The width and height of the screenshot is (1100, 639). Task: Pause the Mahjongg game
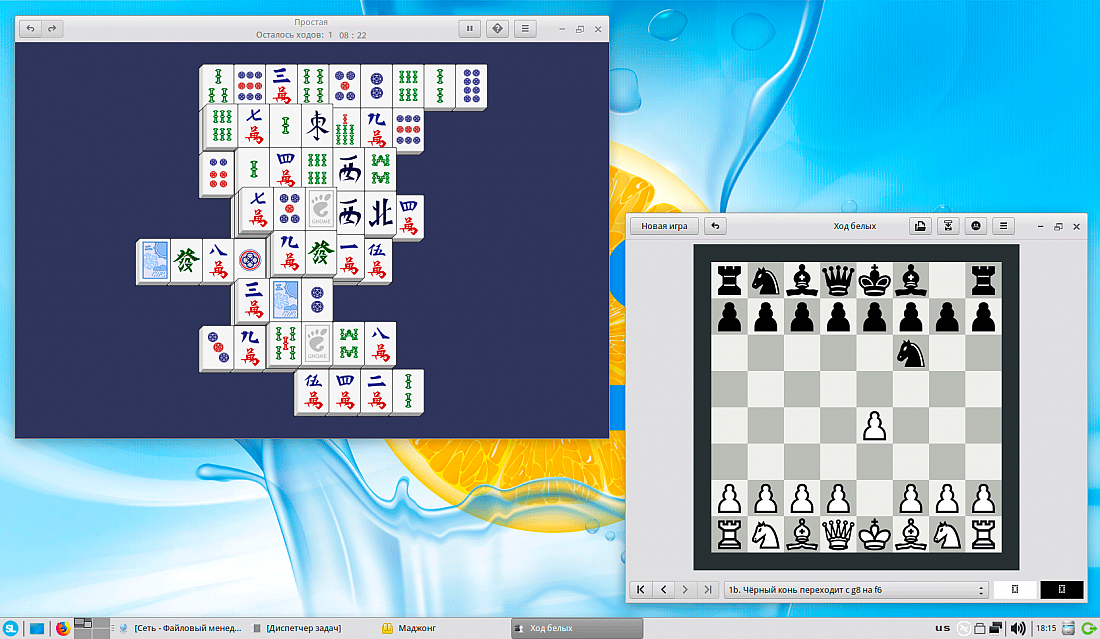pyautogui.click(x=470, y=28)
